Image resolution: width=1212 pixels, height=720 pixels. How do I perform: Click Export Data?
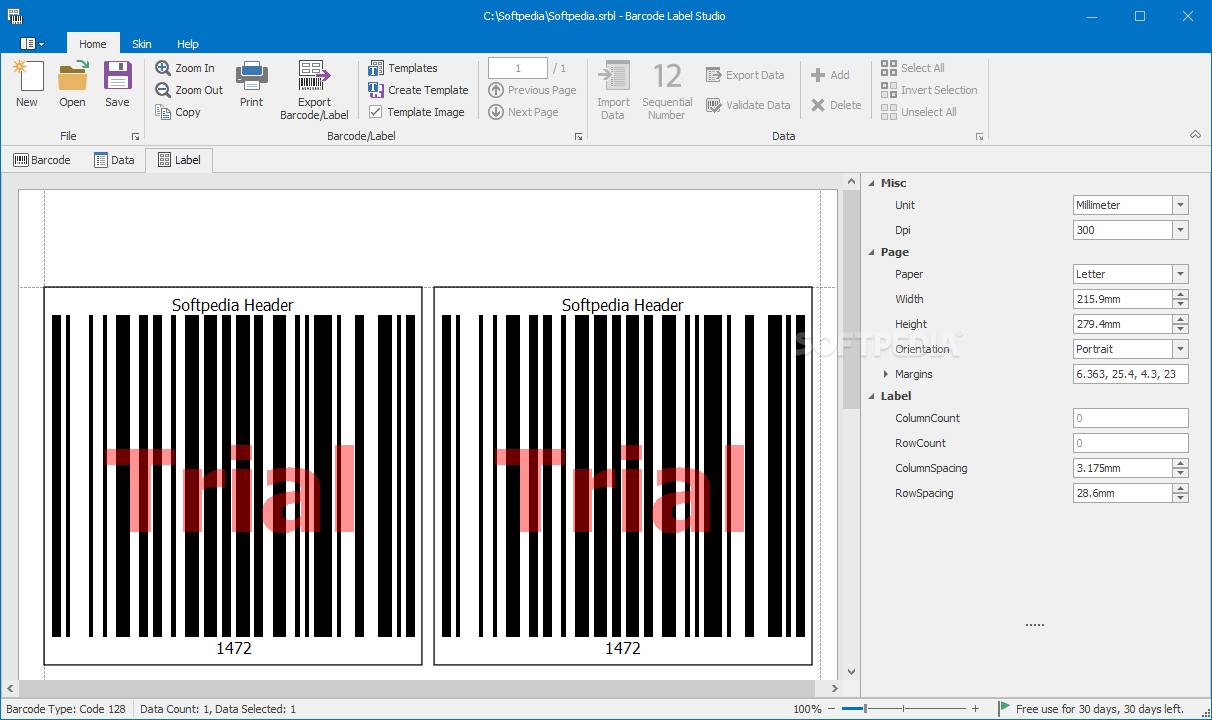[745, 75]
